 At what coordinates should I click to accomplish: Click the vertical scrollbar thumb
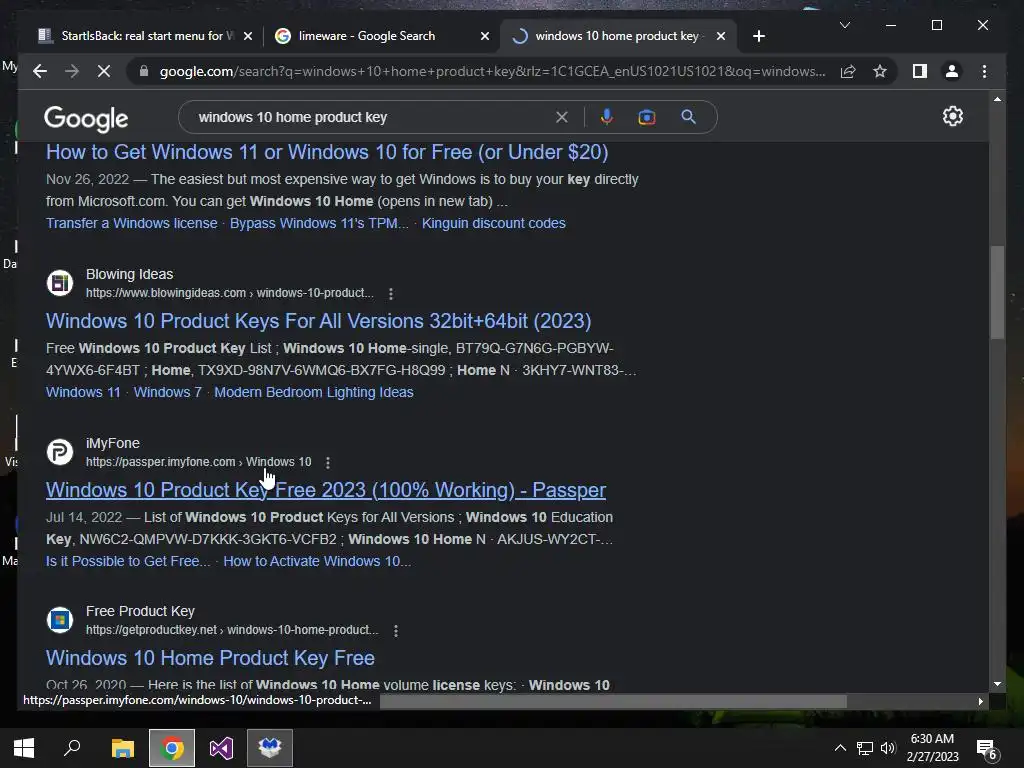997,293
